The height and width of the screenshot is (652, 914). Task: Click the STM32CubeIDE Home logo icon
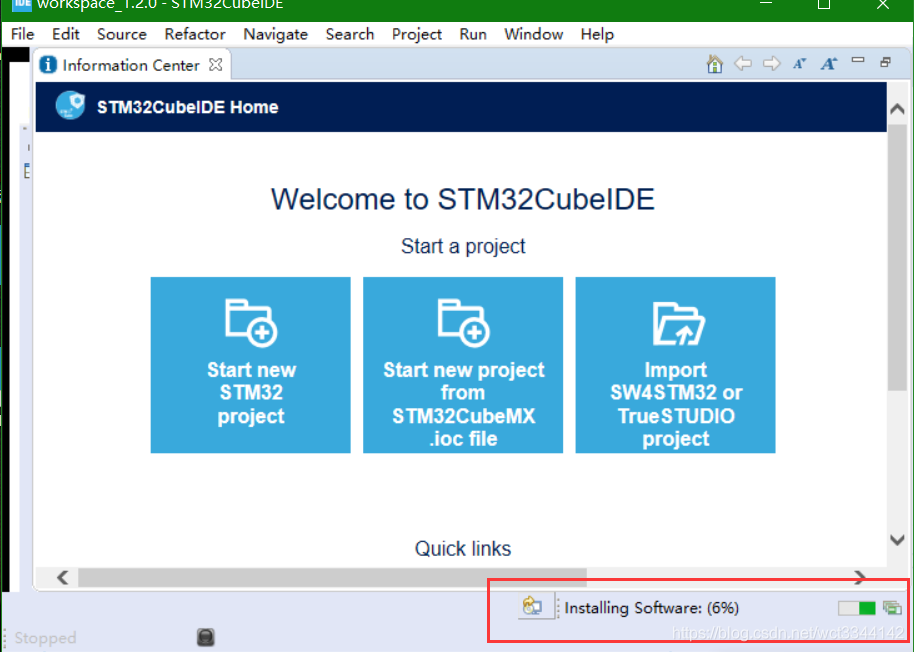(71, 105)
